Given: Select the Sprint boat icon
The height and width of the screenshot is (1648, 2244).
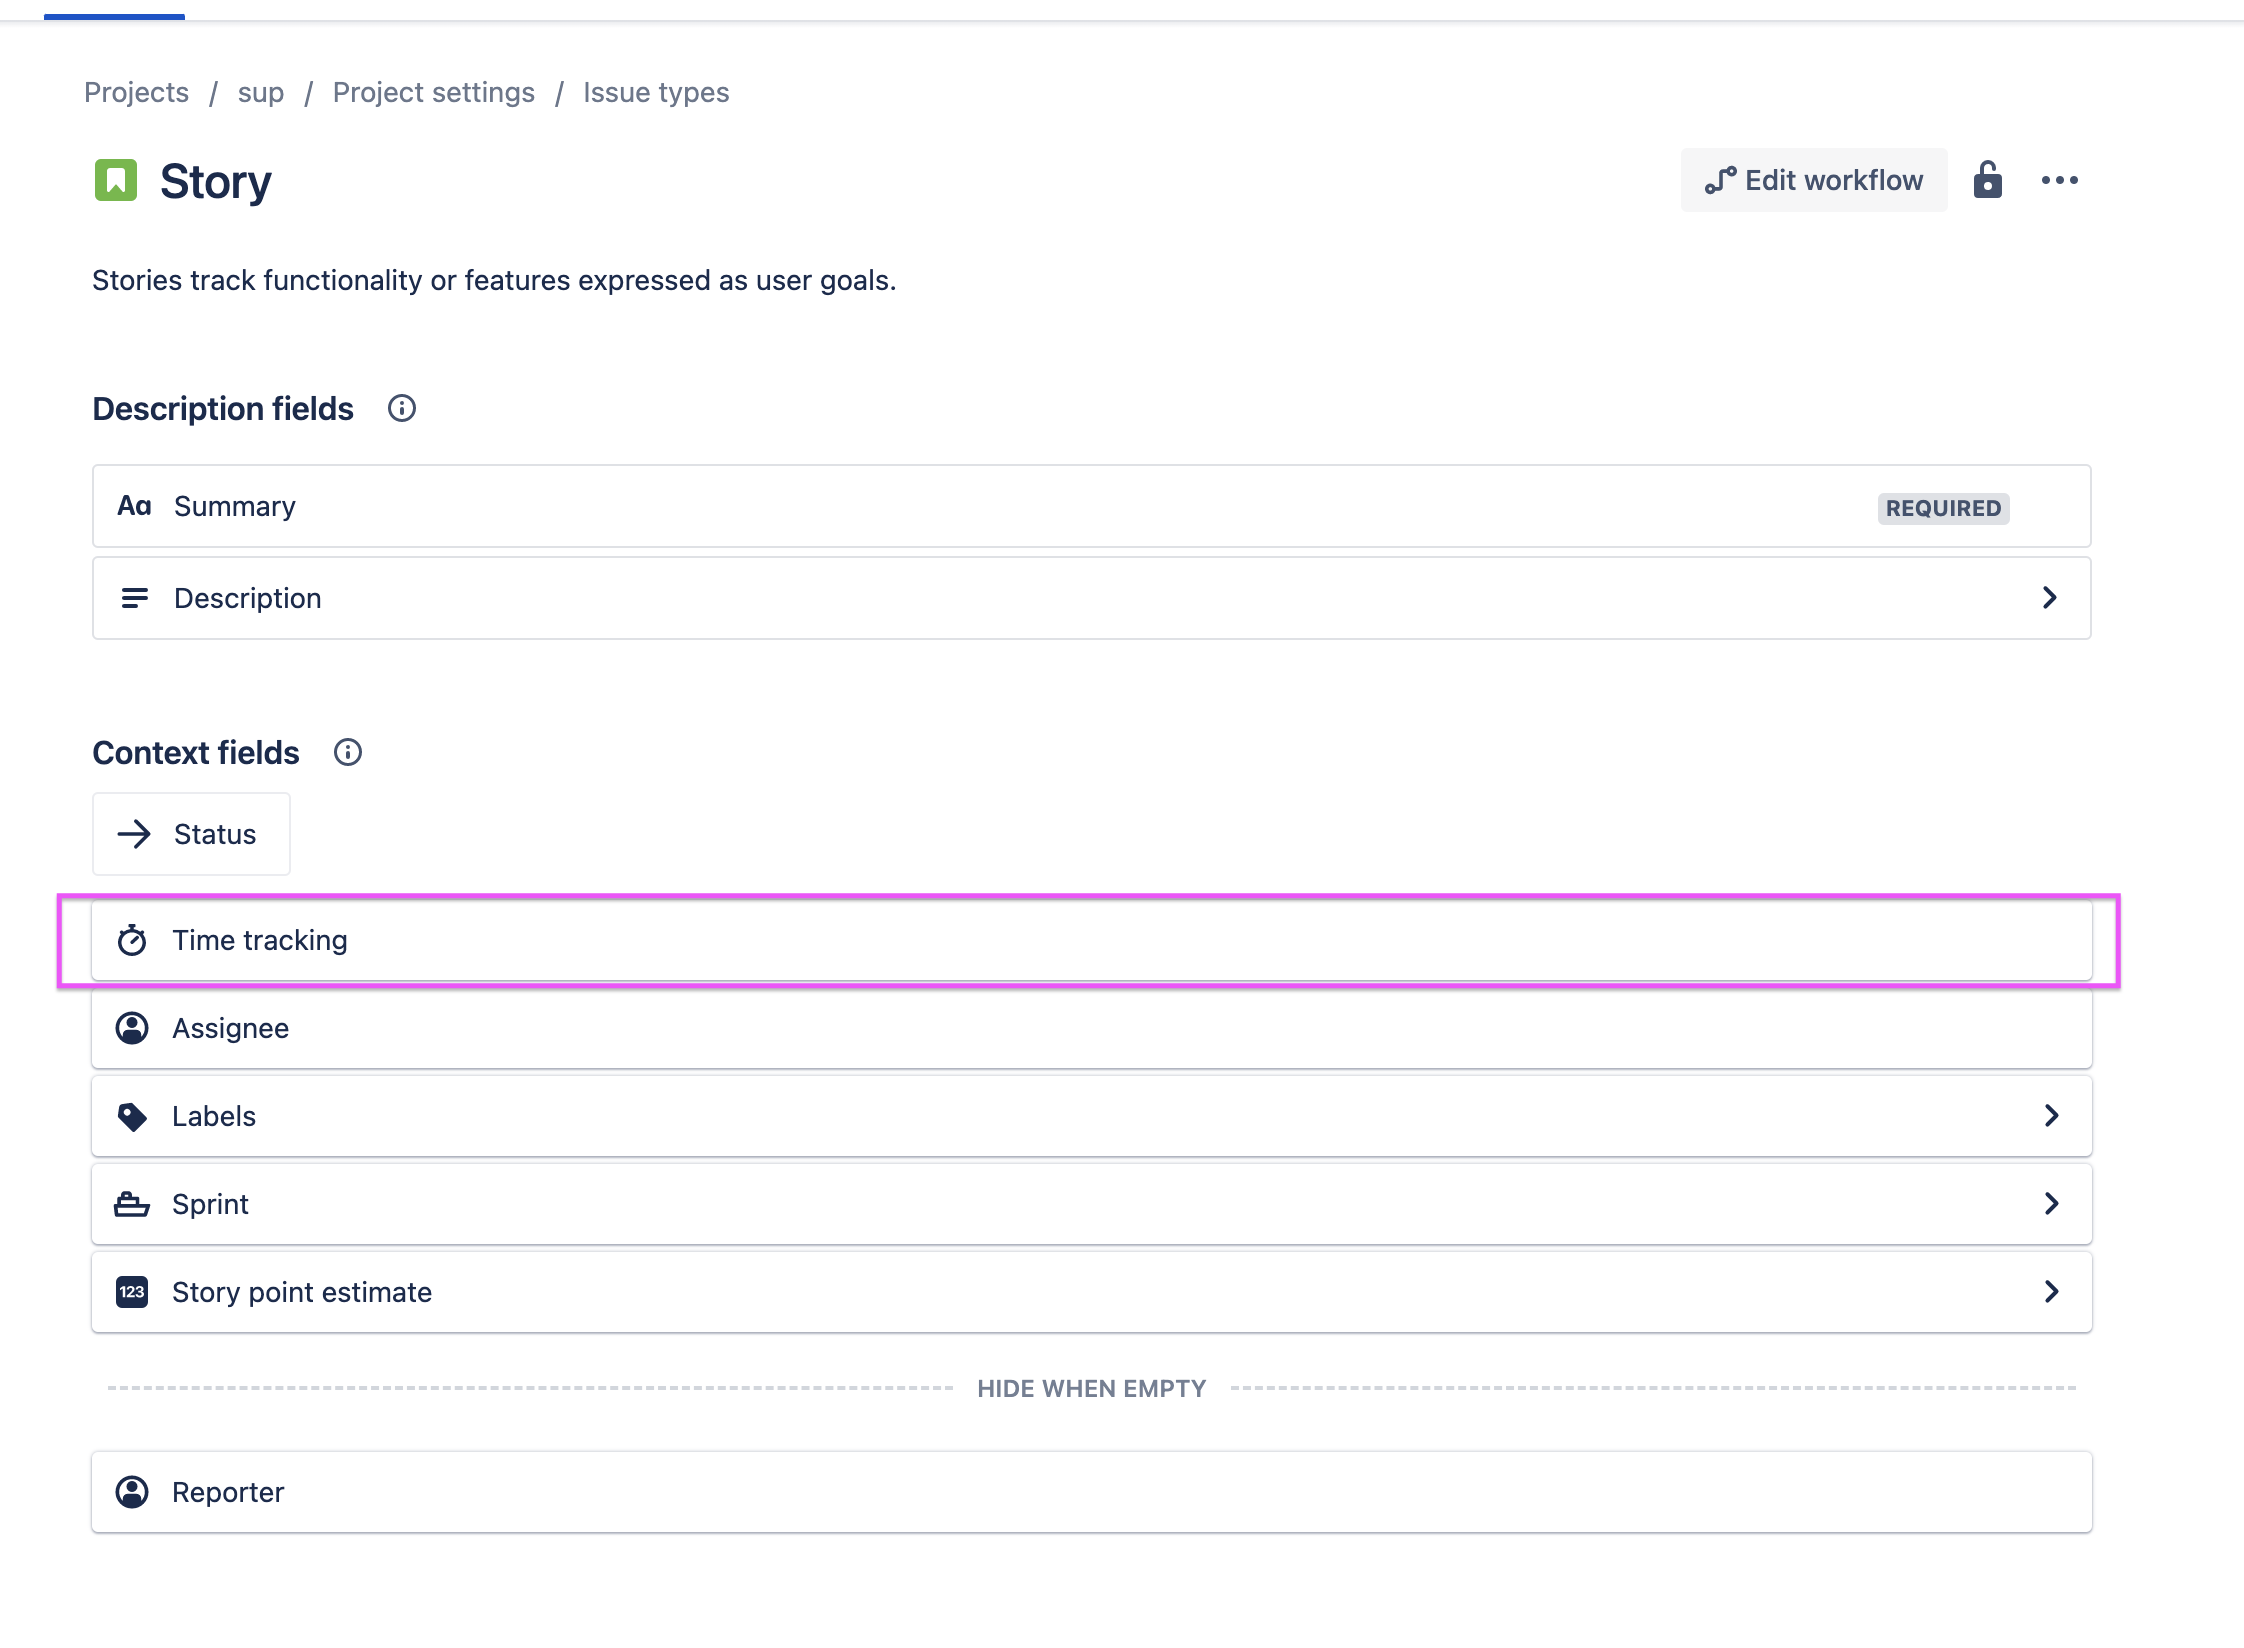Looking at the screenshot, I should coord(133,1203).
